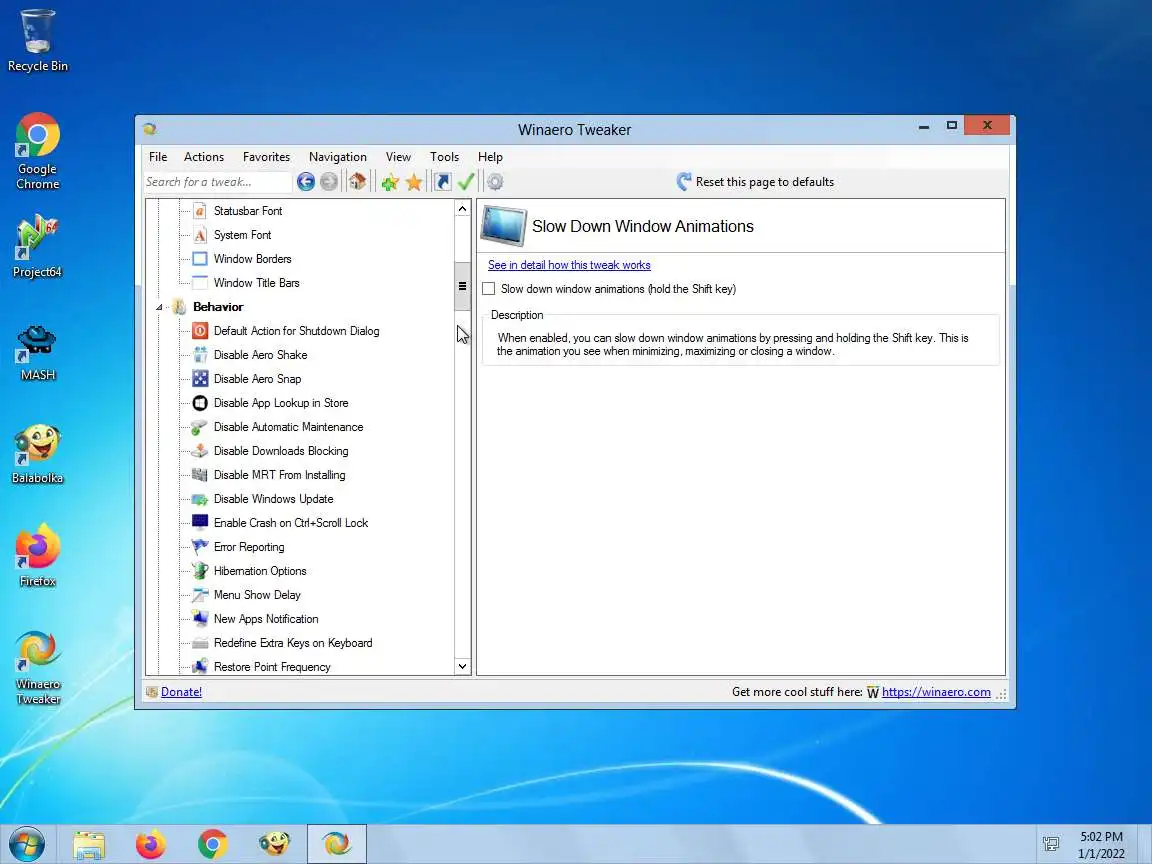
Task: Click the Error Reporting flag icon
Action: pyautogui.click(x=200, y=547)
